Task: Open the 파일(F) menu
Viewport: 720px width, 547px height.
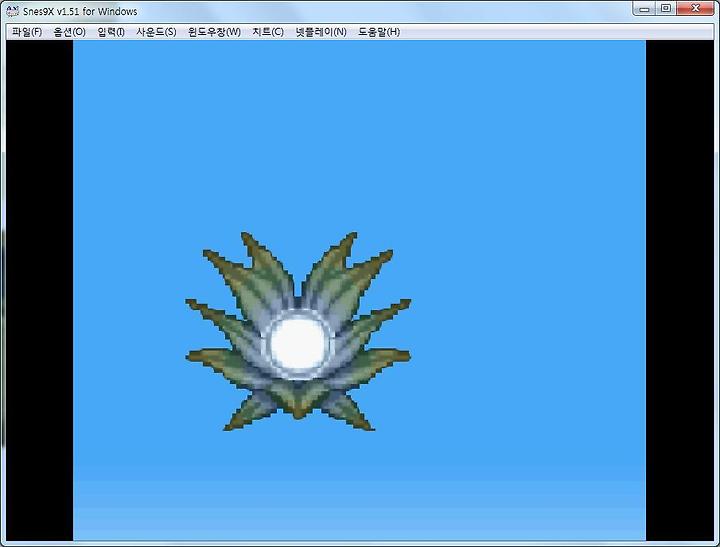Action: tap(27, 32)
